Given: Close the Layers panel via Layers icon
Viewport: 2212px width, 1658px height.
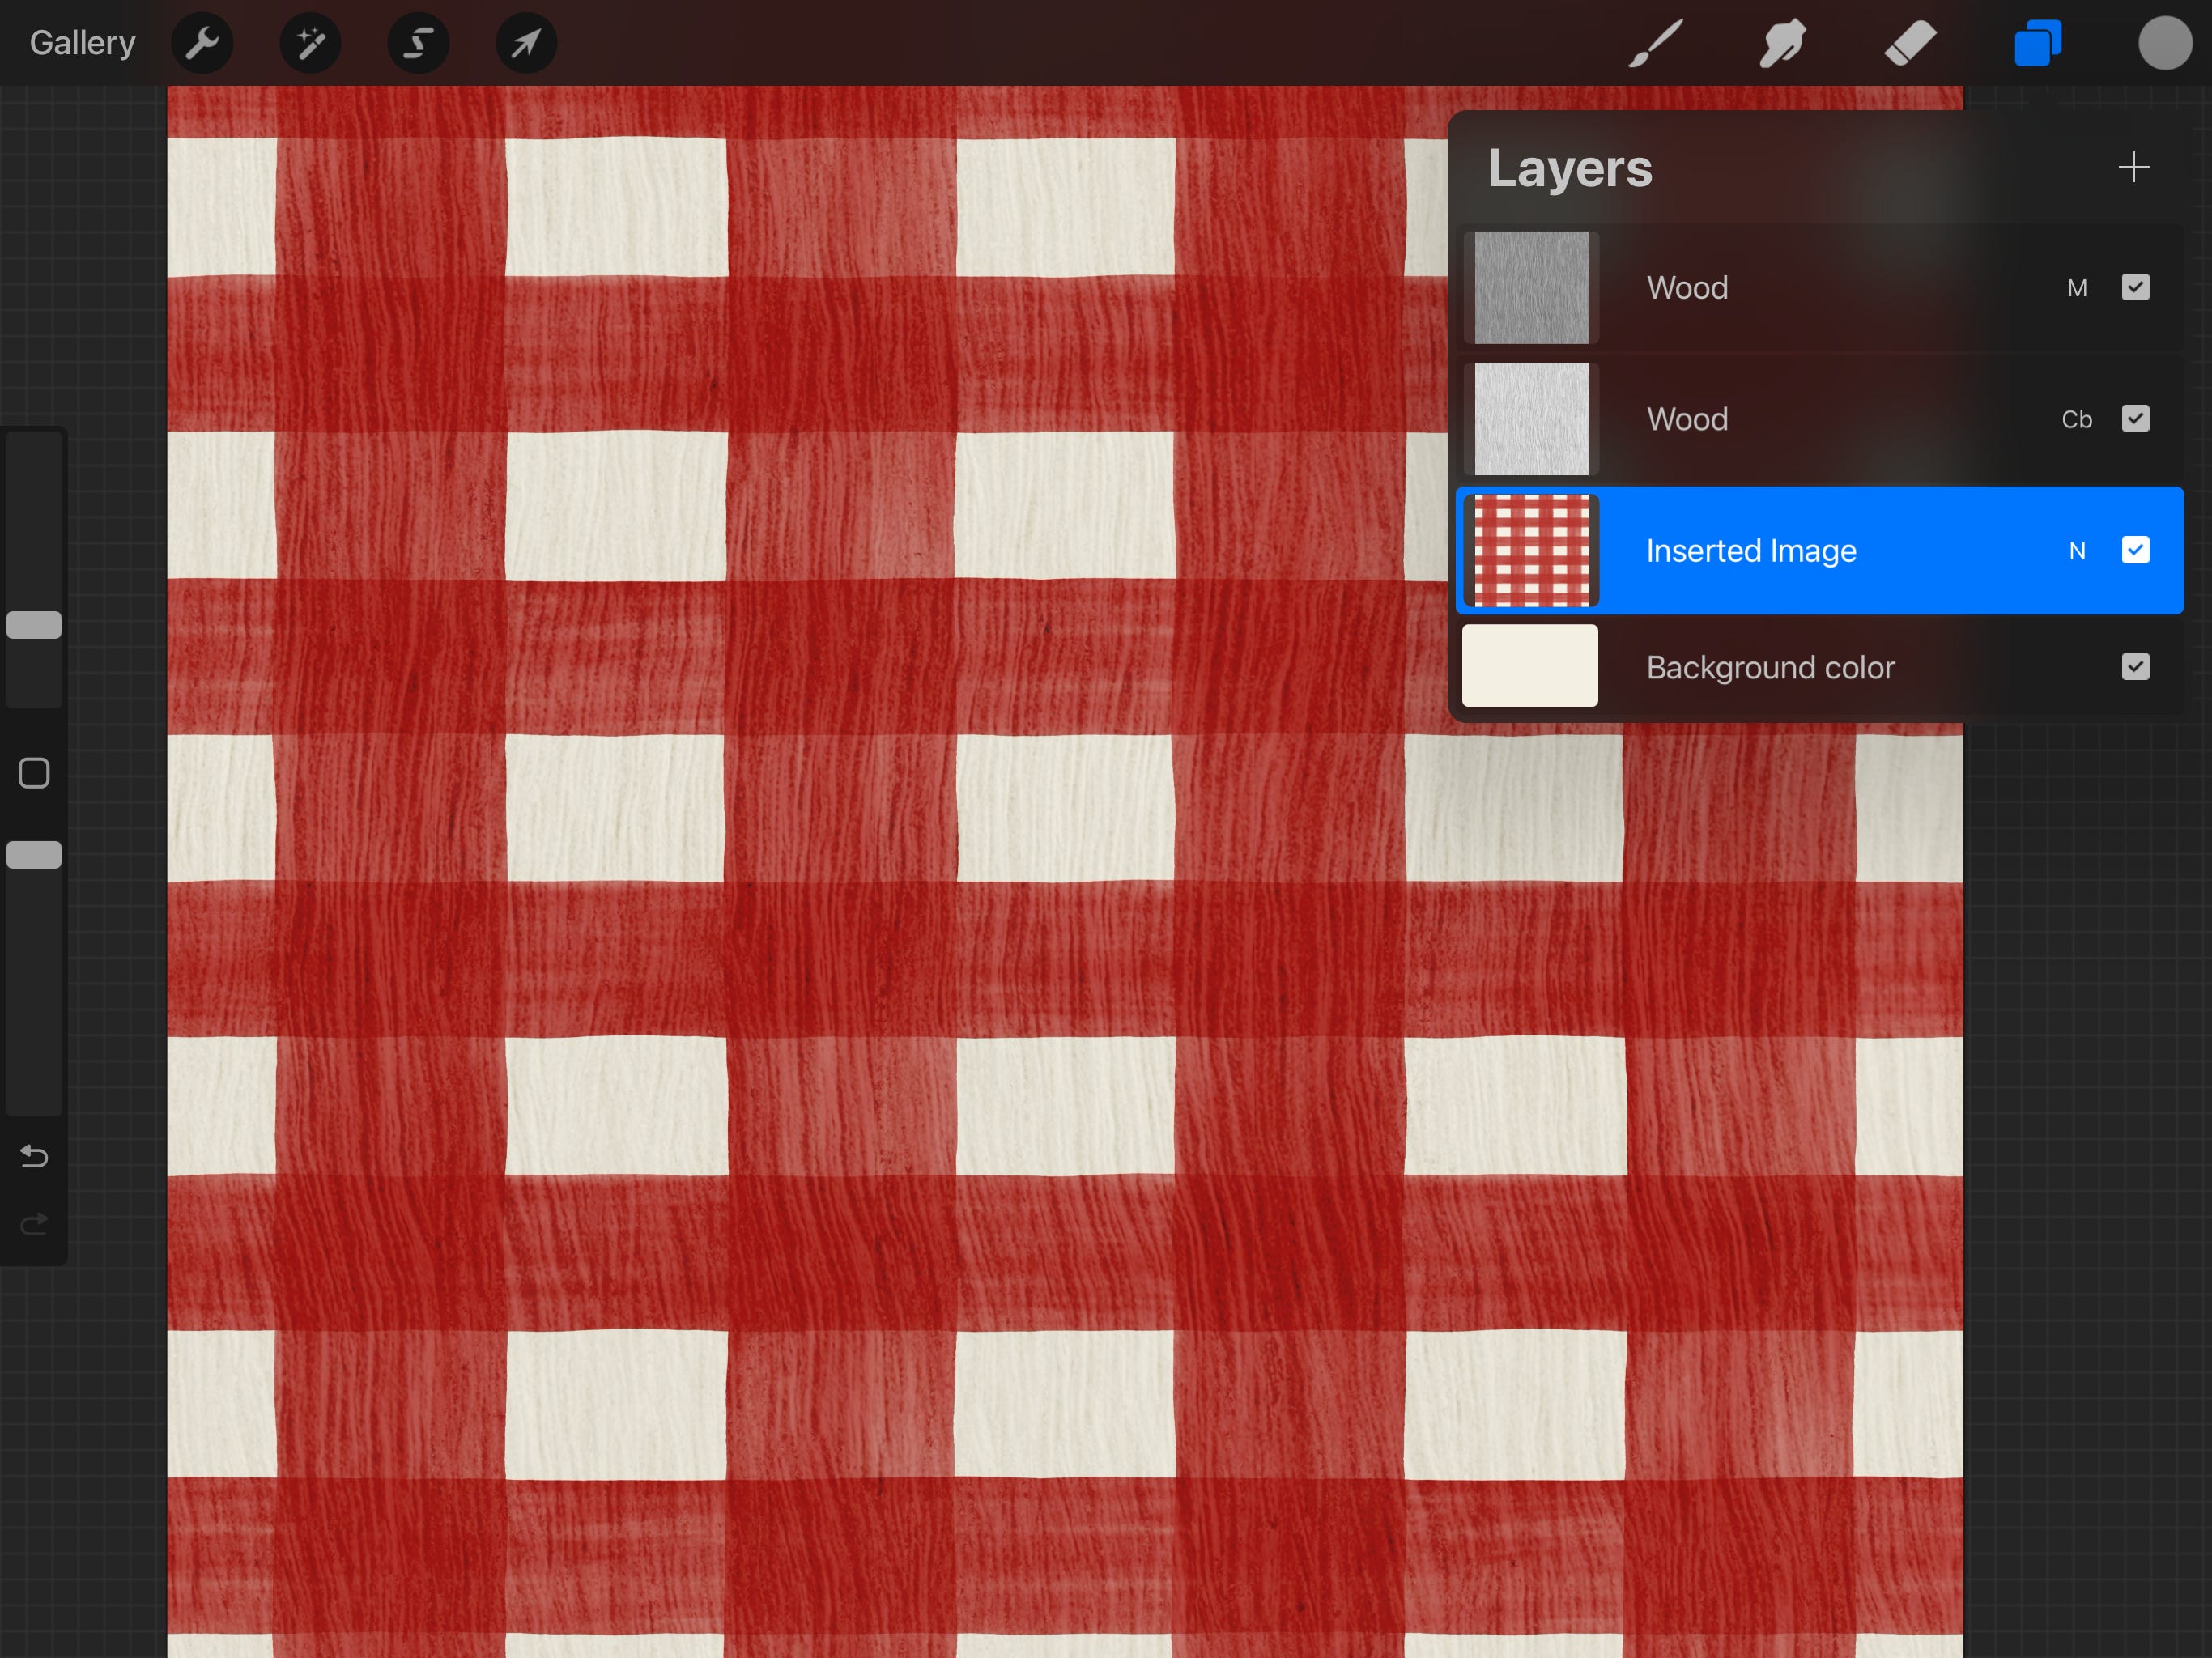Looking at the screenshot, I should tap(2037, 43).
